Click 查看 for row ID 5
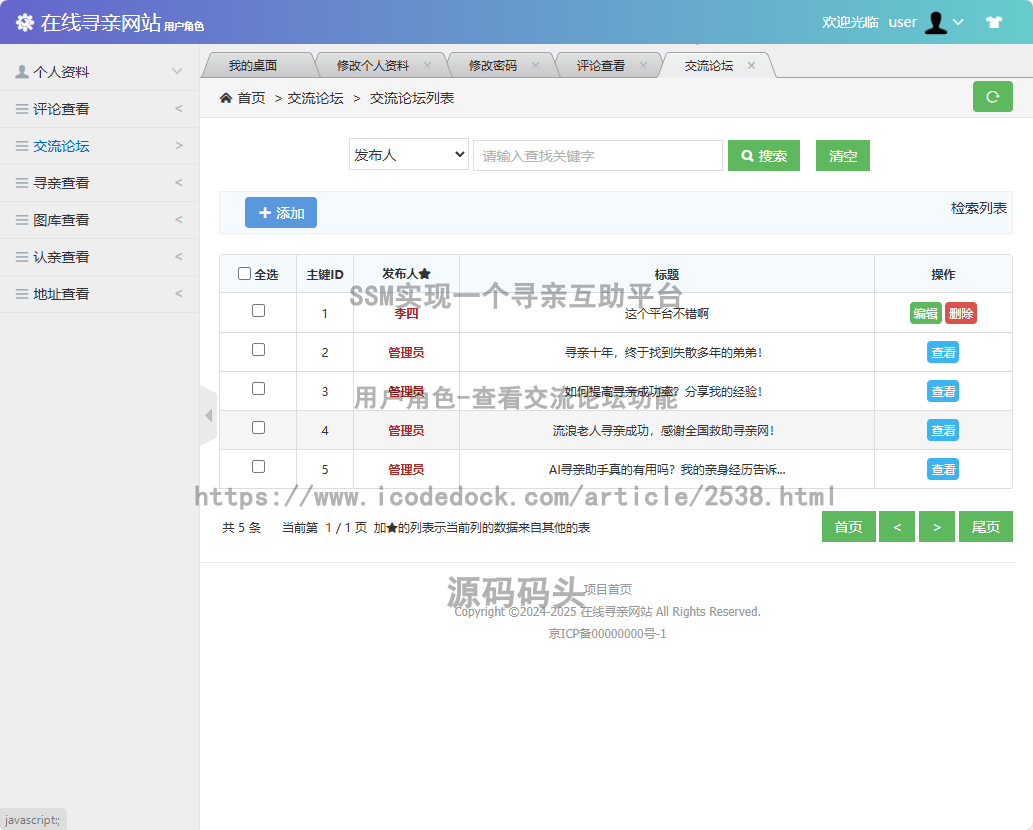Screen dimensions: 1033x830 [x=943, y=469]
